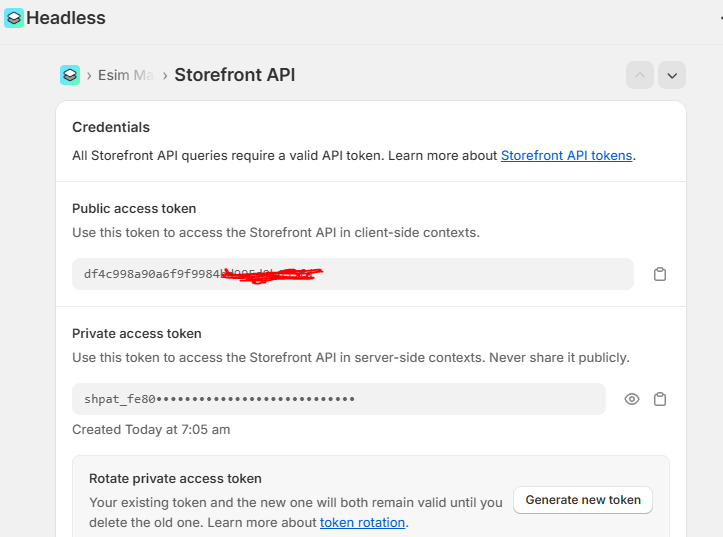Go to next item using down chevron
This screenshot has width=723, height=537.
click(x=672, y=75)
